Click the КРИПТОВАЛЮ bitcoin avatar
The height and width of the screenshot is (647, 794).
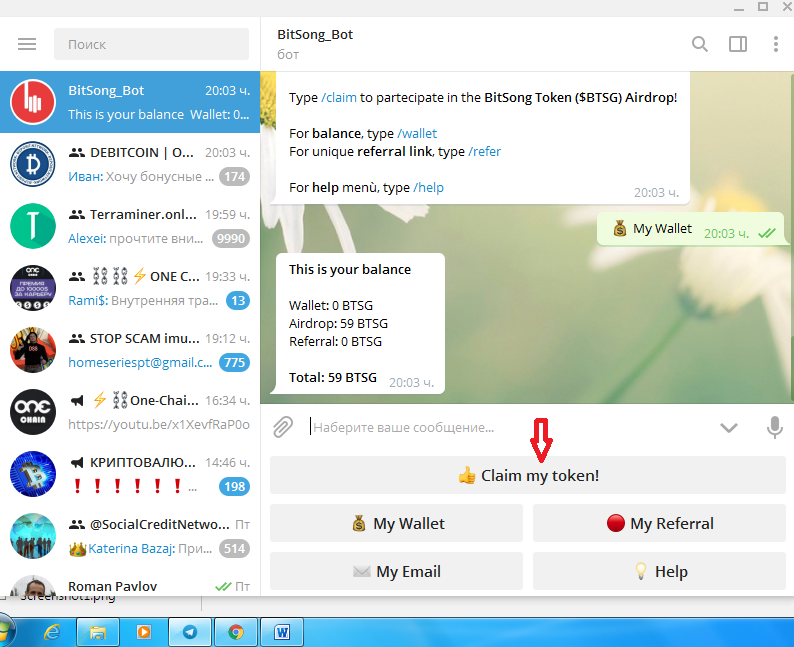[x=33, y=474]
